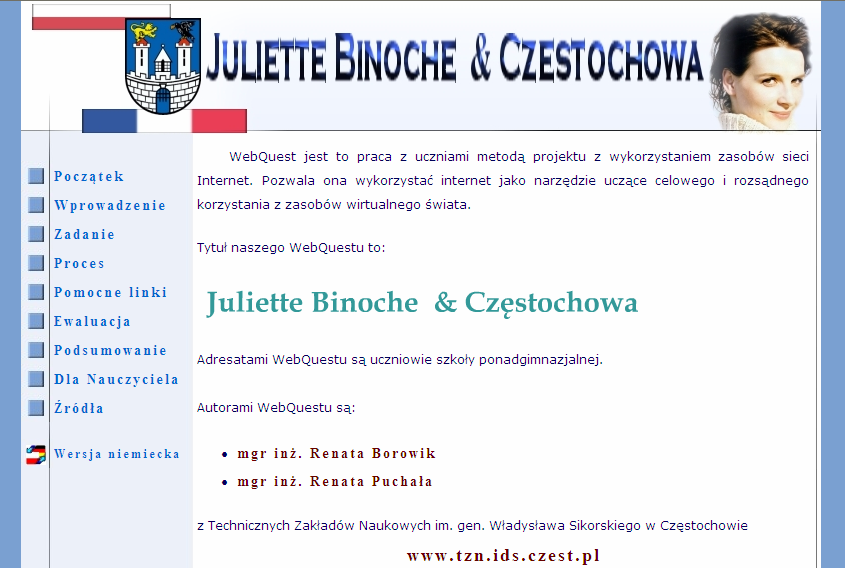
Task: Click author name mgr inż. Renata Borowik
Action: click(x=336, y=454)
